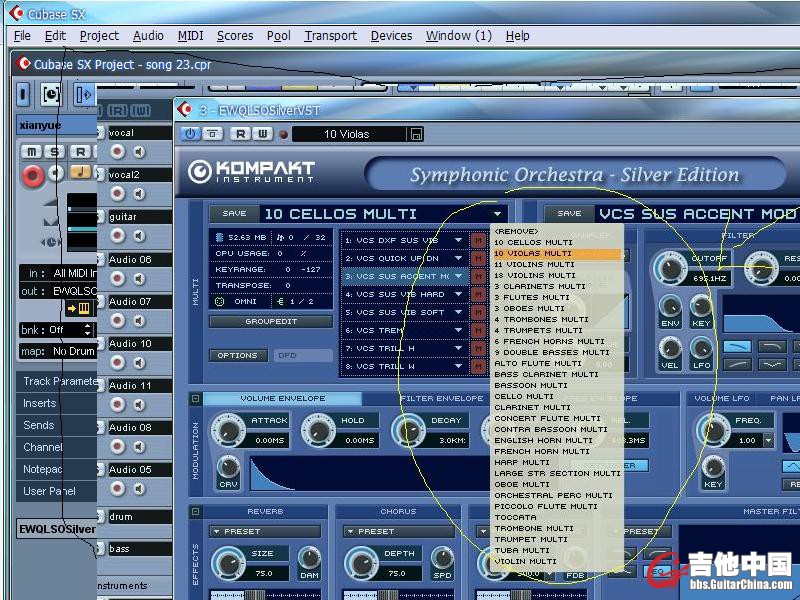Image resolution: width=800 pixels, height=600 pixels.
Task: Click the Attack knob in Volume Envelope
Action: pos(229,431)
